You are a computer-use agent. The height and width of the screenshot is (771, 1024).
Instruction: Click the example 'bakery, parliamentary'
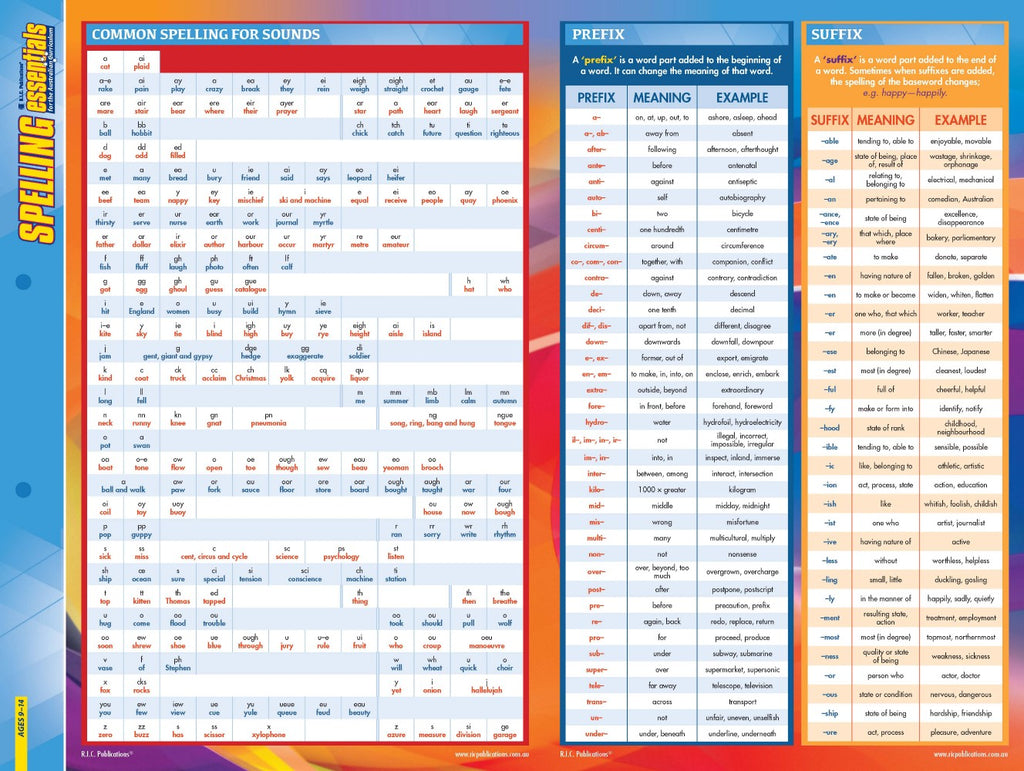(960, 238)
